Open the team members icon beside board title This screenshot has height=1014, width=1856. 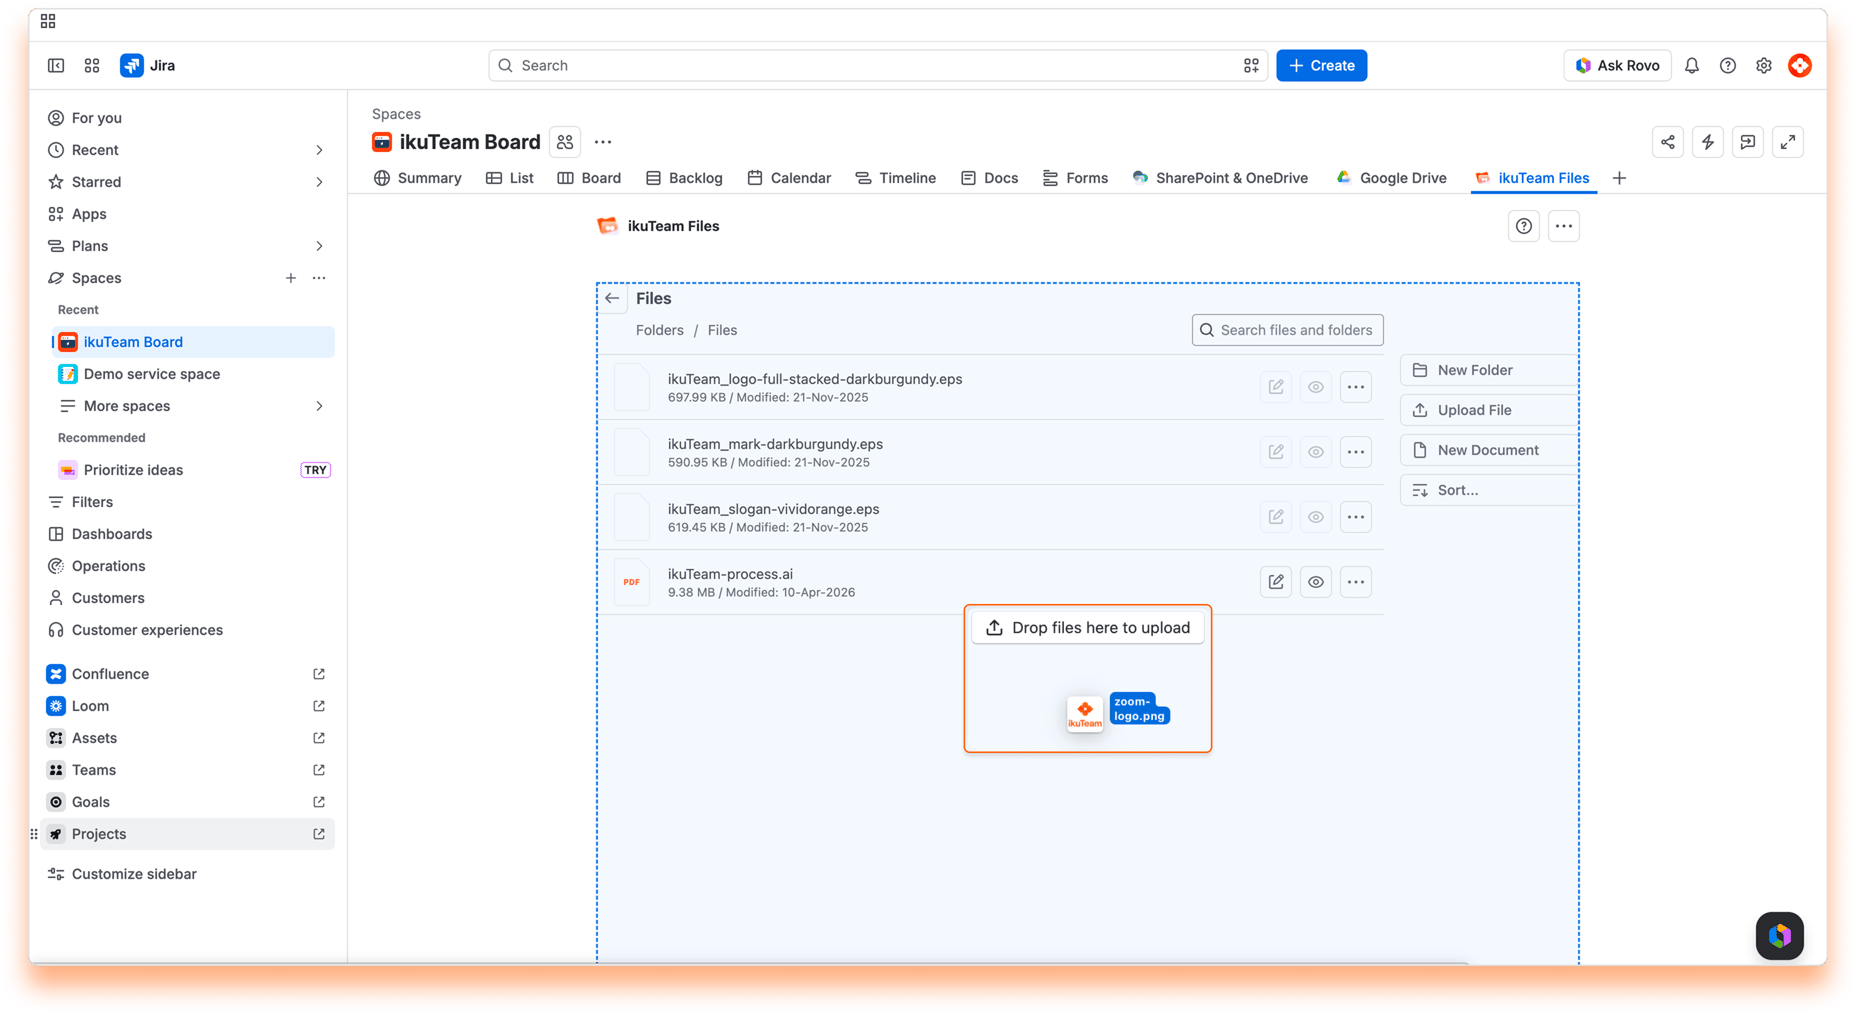[x=565, y=142]
